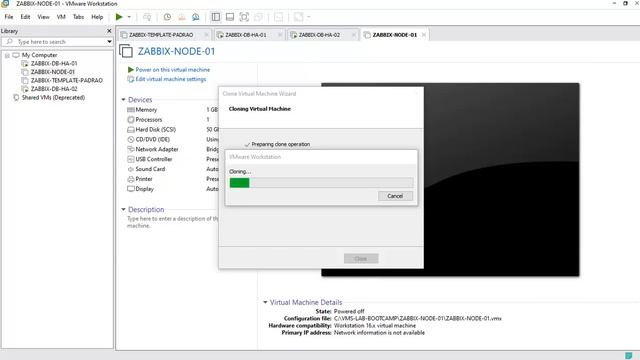Switch to the ZABBIX-TEMPLATE-PADRAO tab
This screenshot has height=360, width=640.
pyautogui.click(x=161, y=35)
